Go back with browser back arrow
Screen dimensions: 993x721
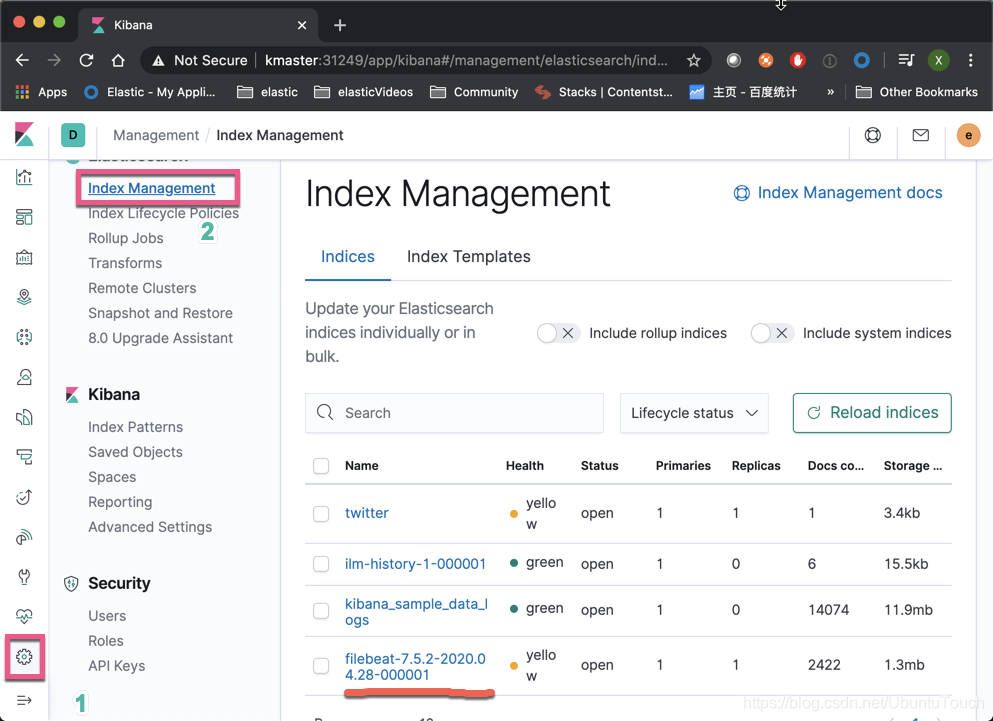pos(22,60)
